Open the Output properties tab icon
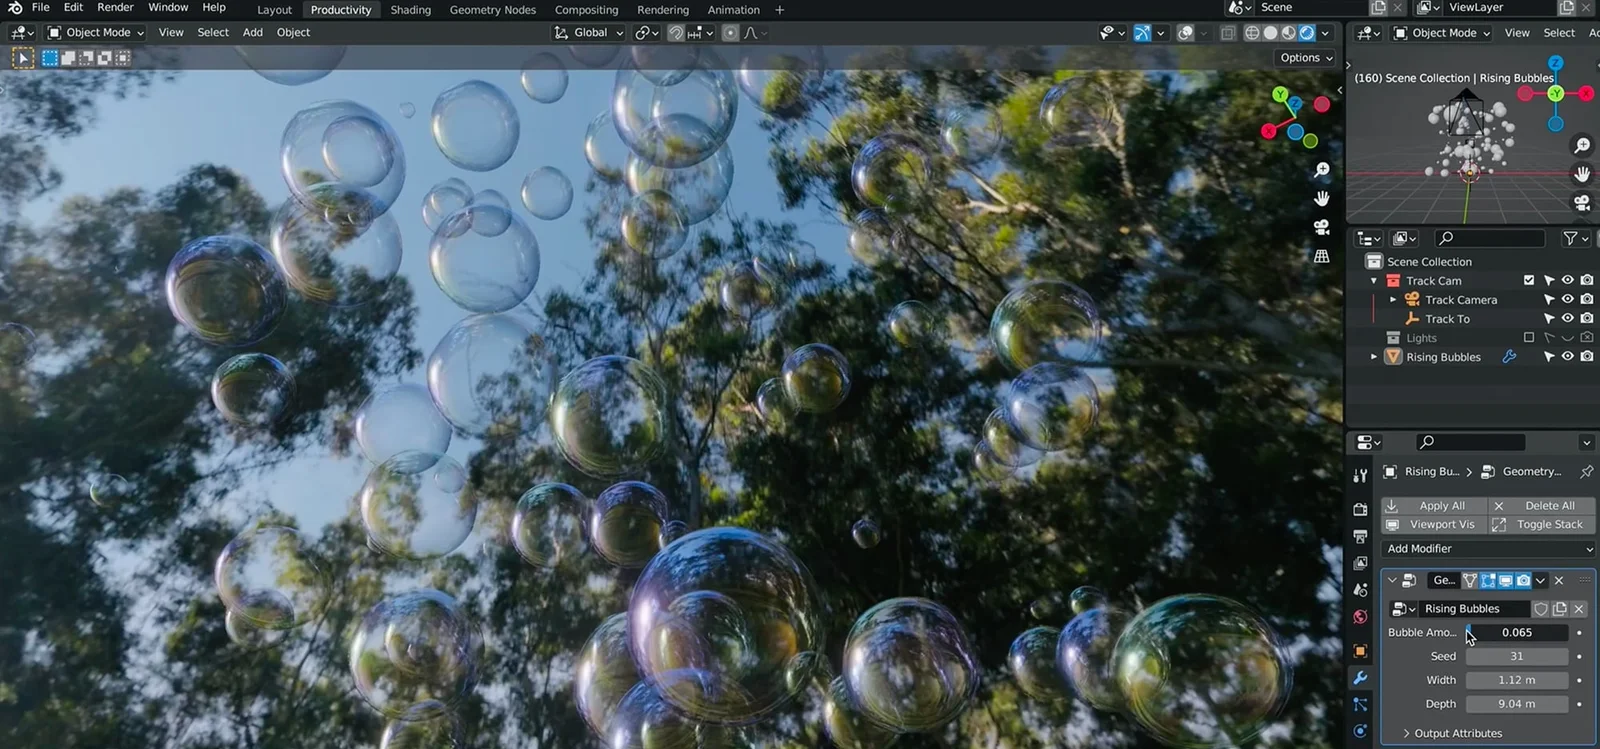 point(1360,537)
